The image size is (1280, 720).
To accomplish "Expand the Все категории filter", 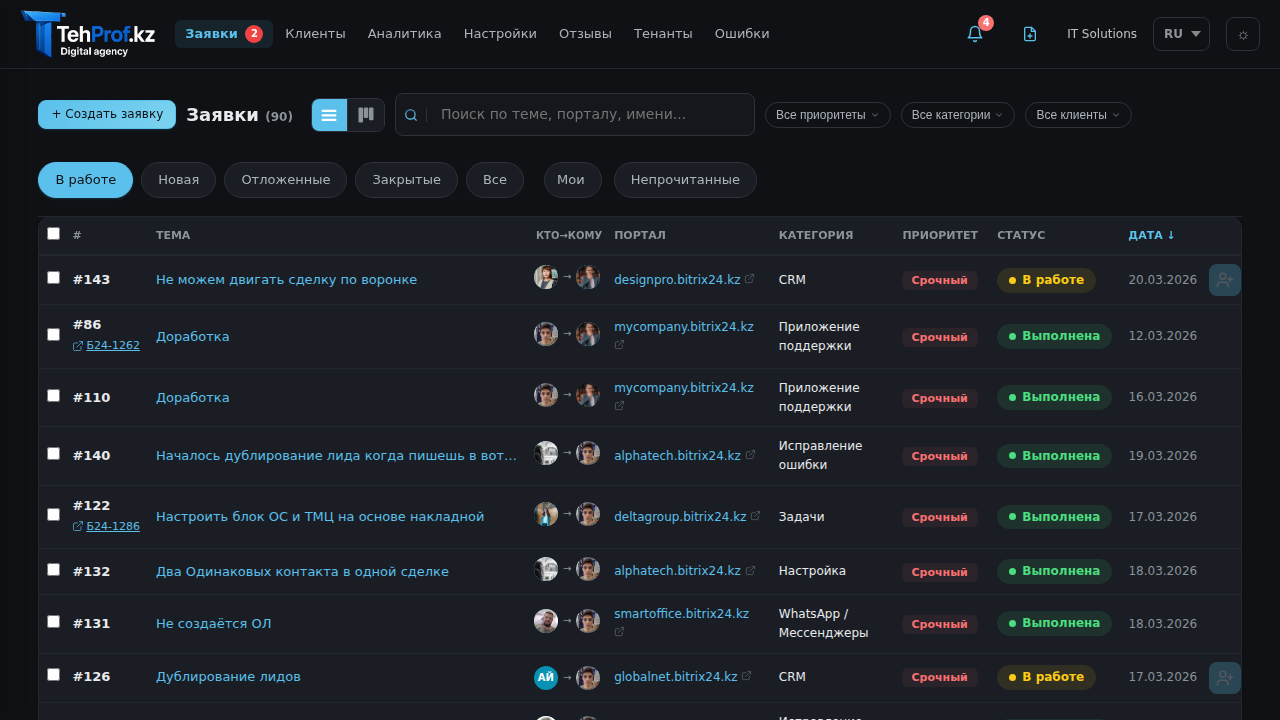I will click(x=957, y=114).
